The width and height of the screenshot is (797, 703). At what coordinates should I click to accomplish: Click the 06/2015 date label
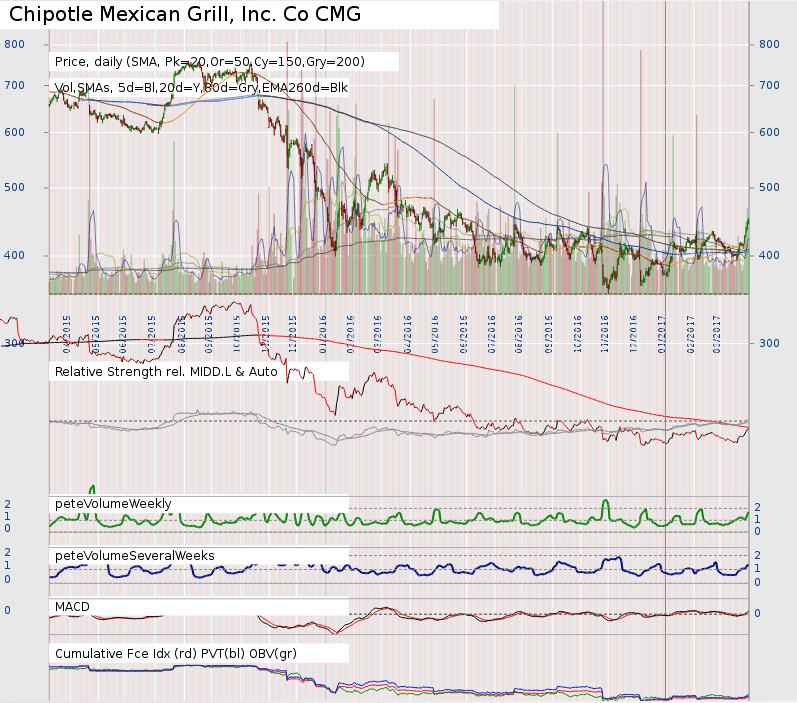(x=123, y=334)
